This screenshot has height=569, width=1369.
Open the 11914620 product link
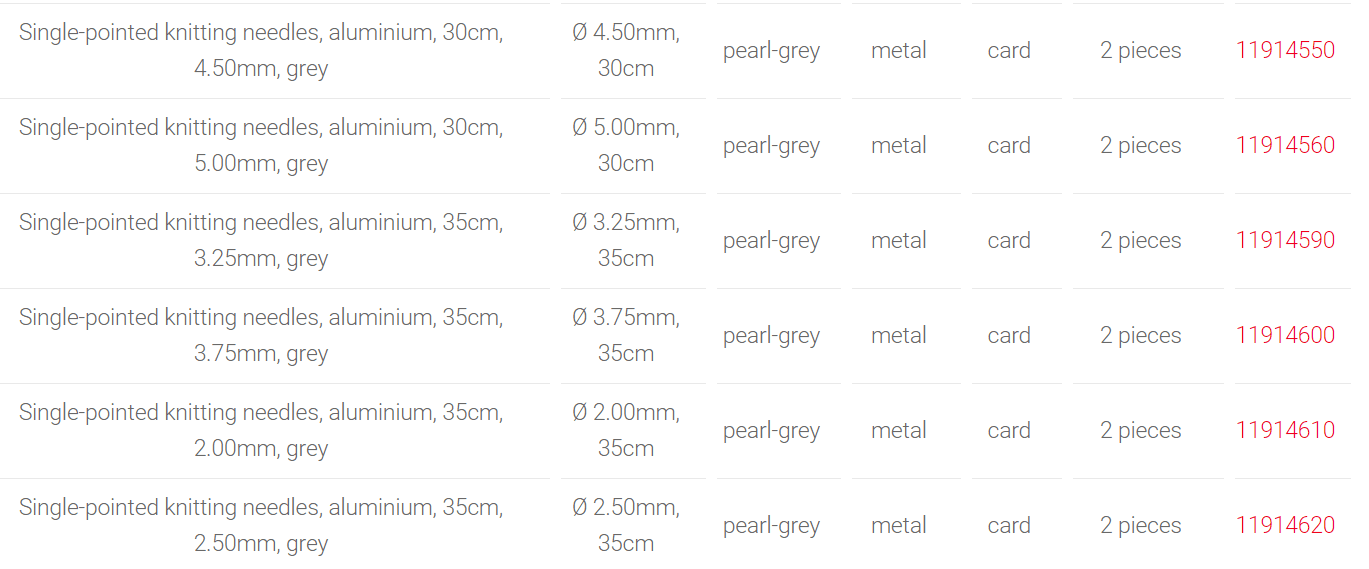click(x=1285, y=526)
